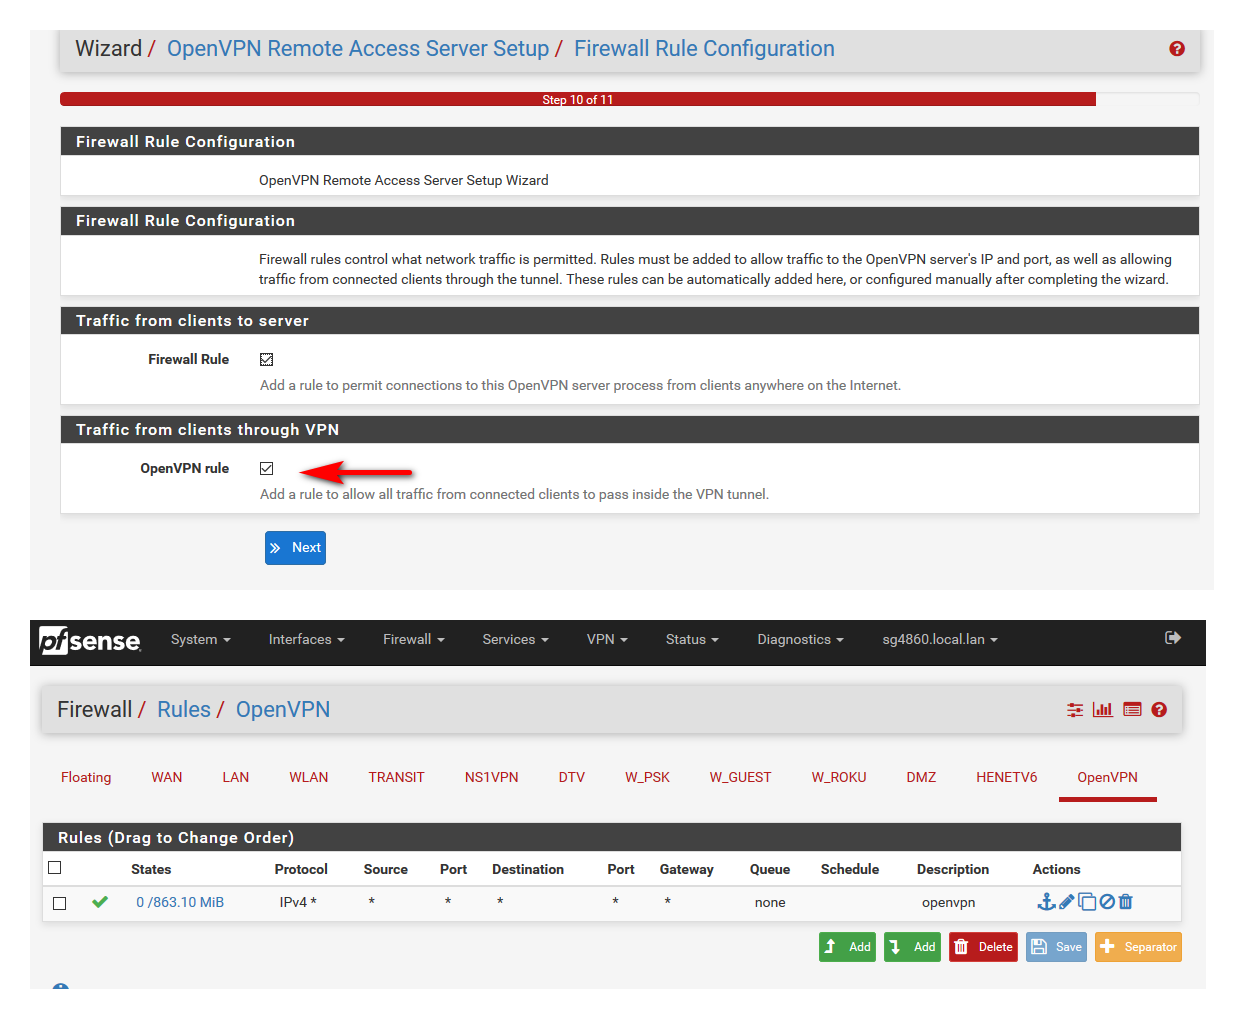
Task: Switch to the LAN tab
Action: click(x=236, y=778)
